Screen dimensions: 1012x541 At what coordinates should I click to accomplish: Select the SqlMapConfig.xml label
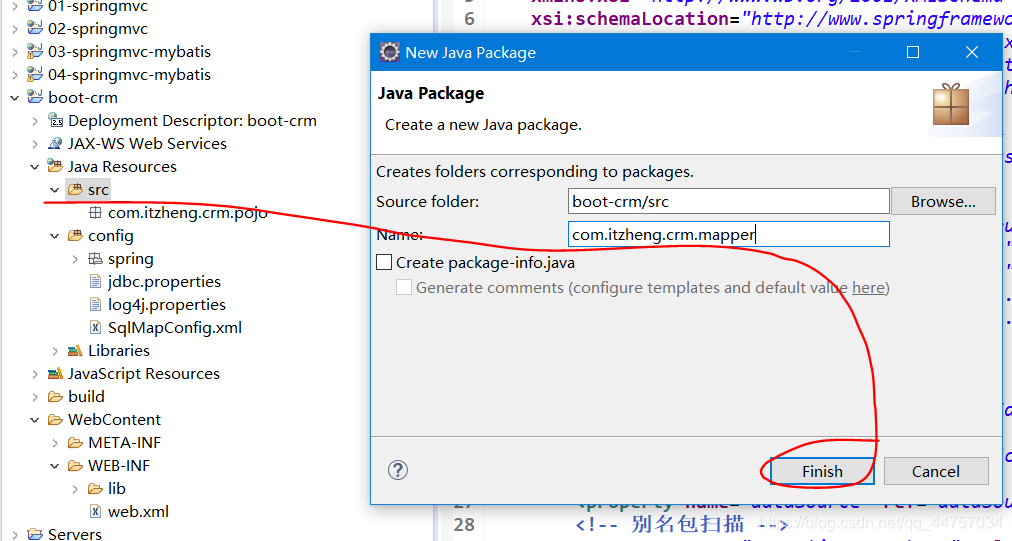tap(175, 327)
